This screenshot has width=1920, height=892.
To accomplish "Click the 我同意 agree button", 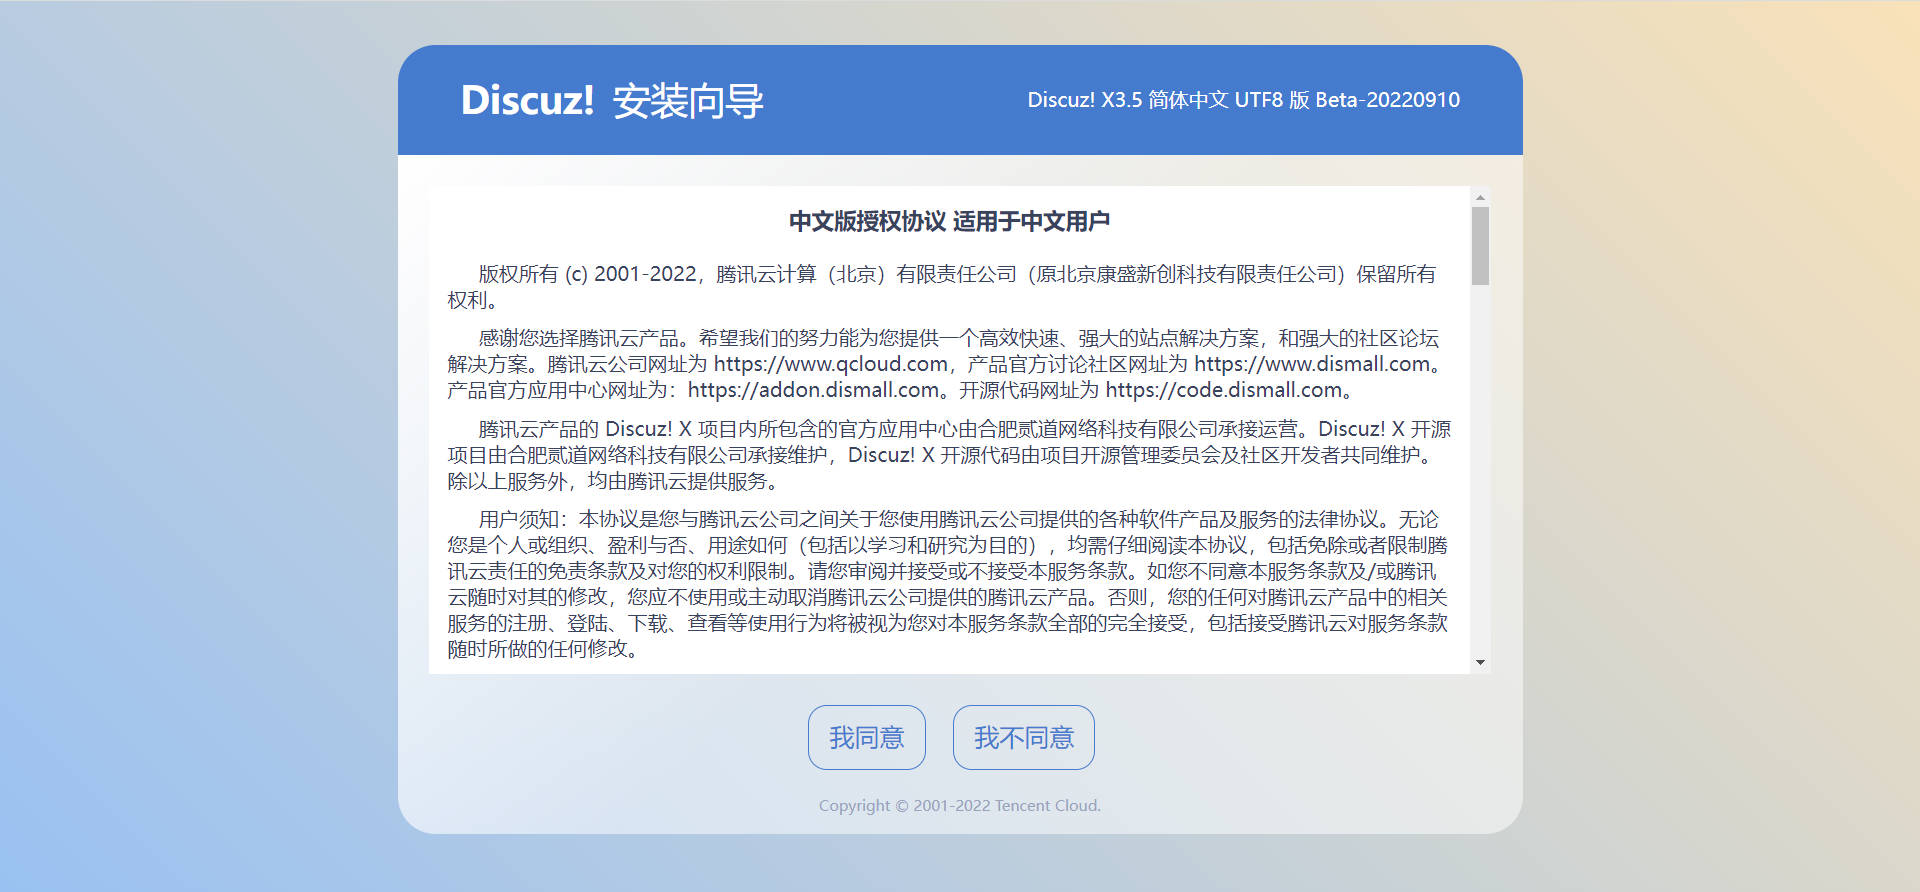I will coord(866,737).
